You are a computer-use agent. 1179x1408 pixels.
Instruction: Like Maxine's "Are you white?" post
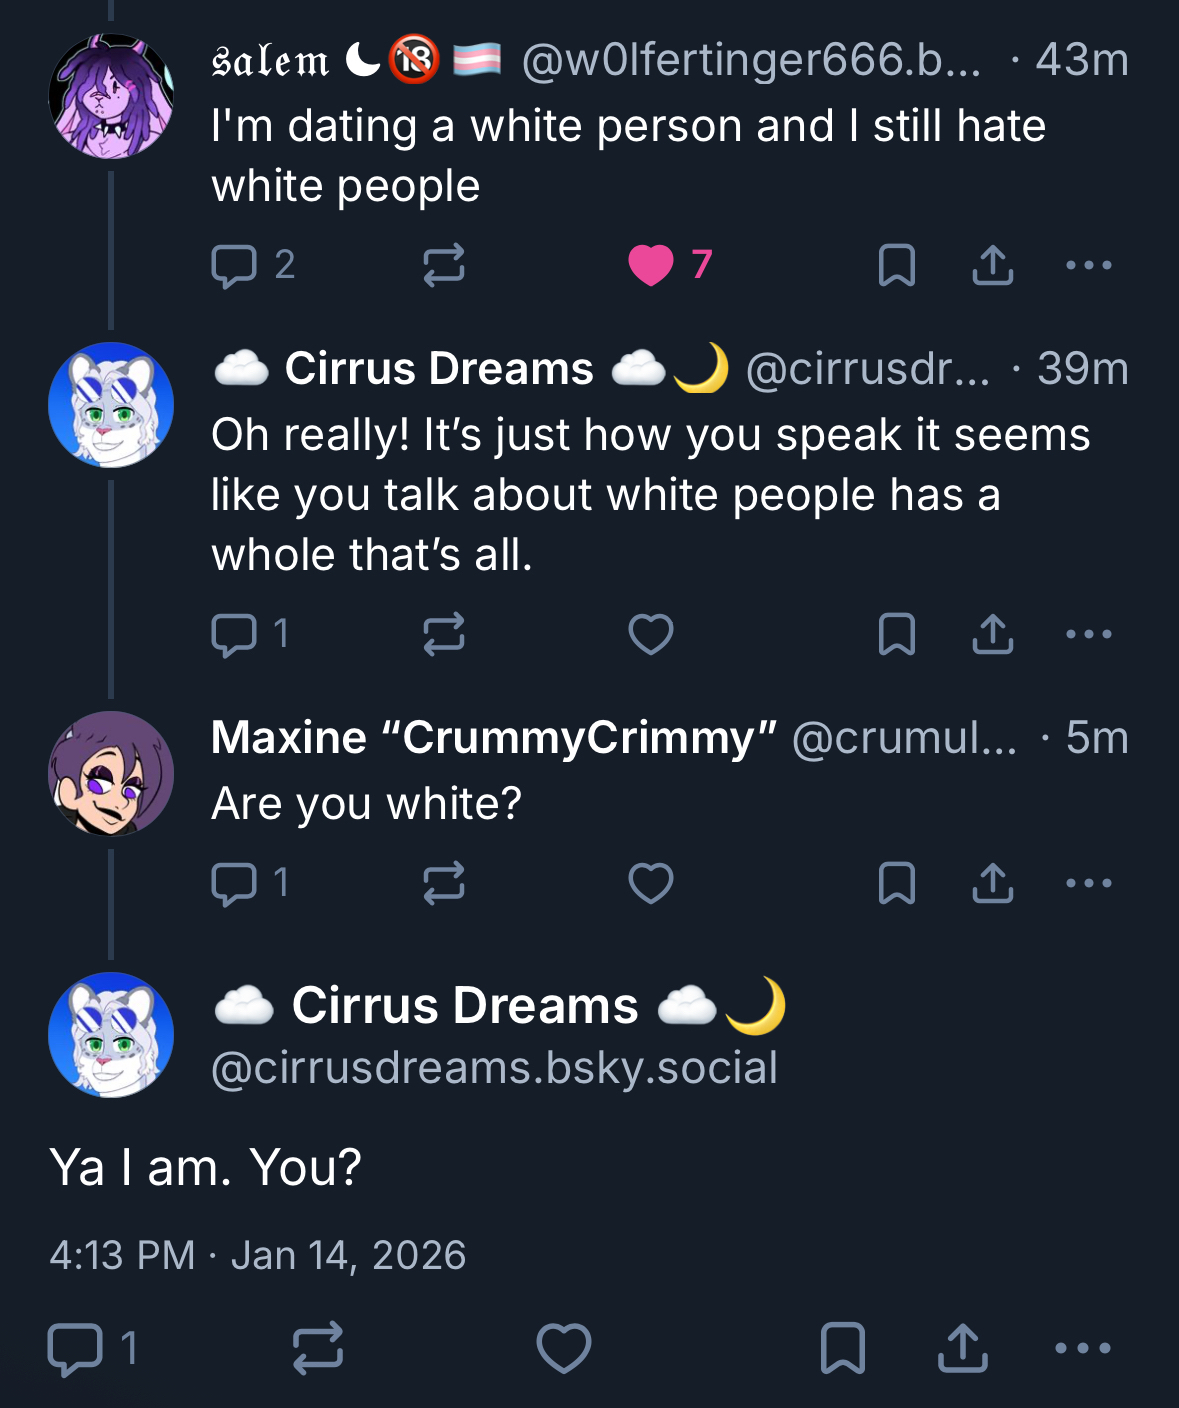pyautogui.click(x=651, y=884)
